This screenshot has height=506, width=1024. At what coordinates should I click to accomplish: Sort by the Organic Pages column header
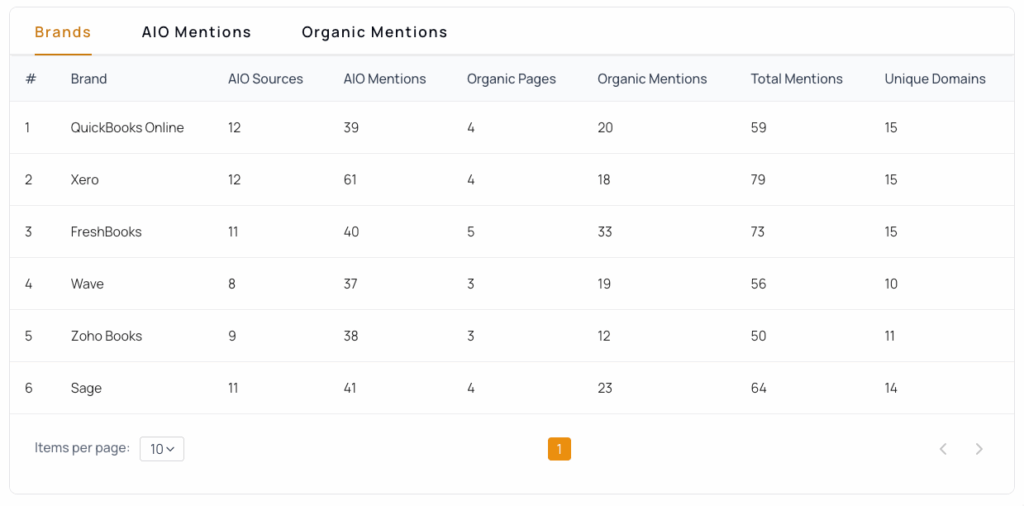511,79
